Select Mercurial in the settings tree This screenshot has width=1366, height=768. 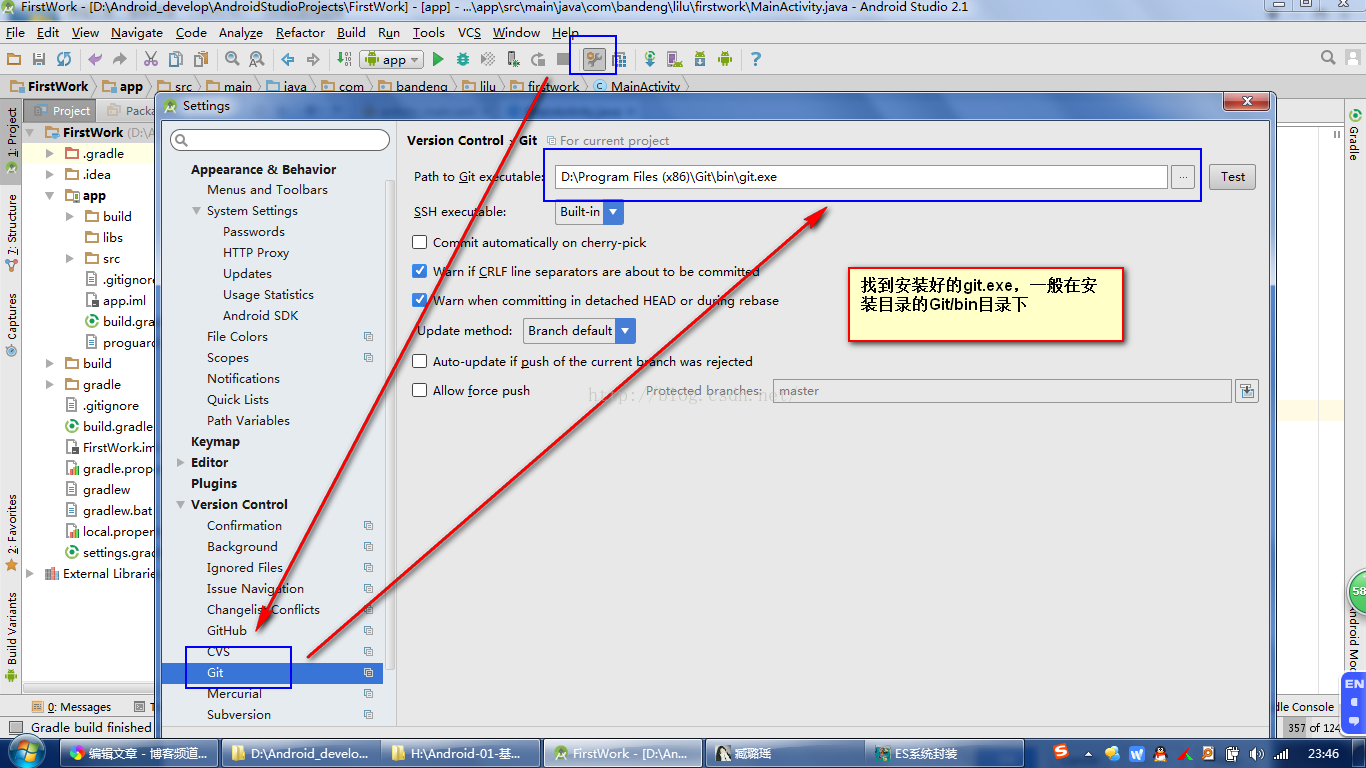(234, 694)
